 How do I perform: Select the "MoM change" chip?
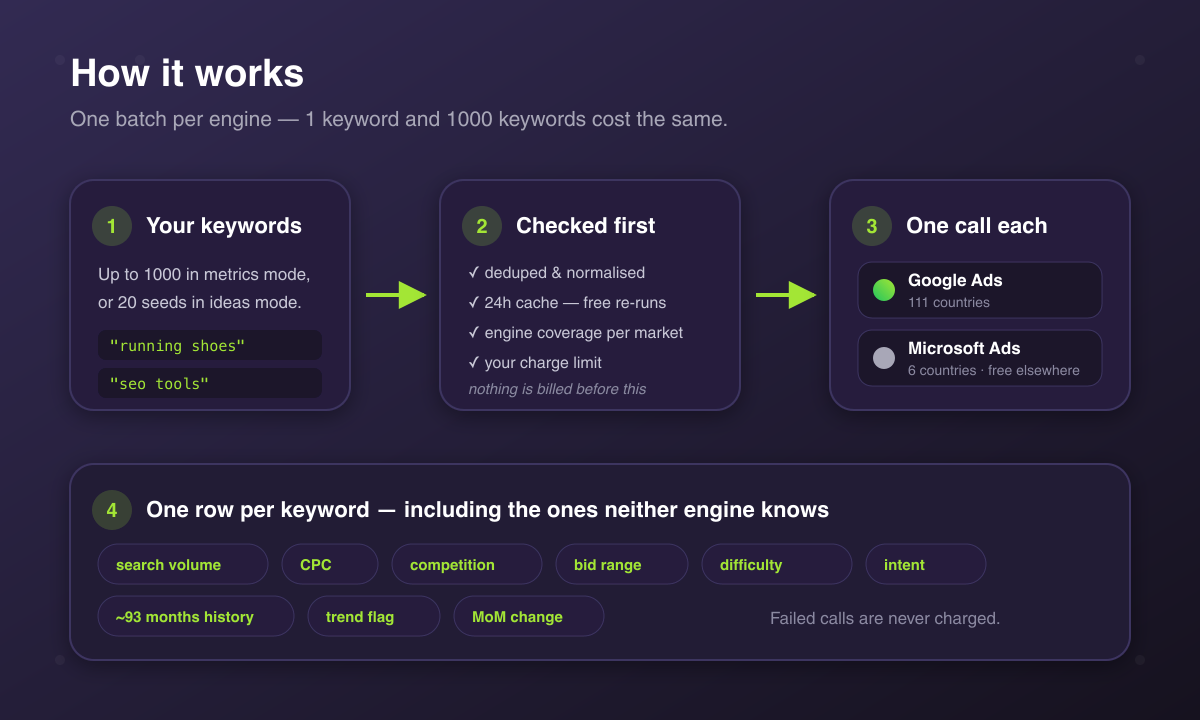click(x=529, y=616)
